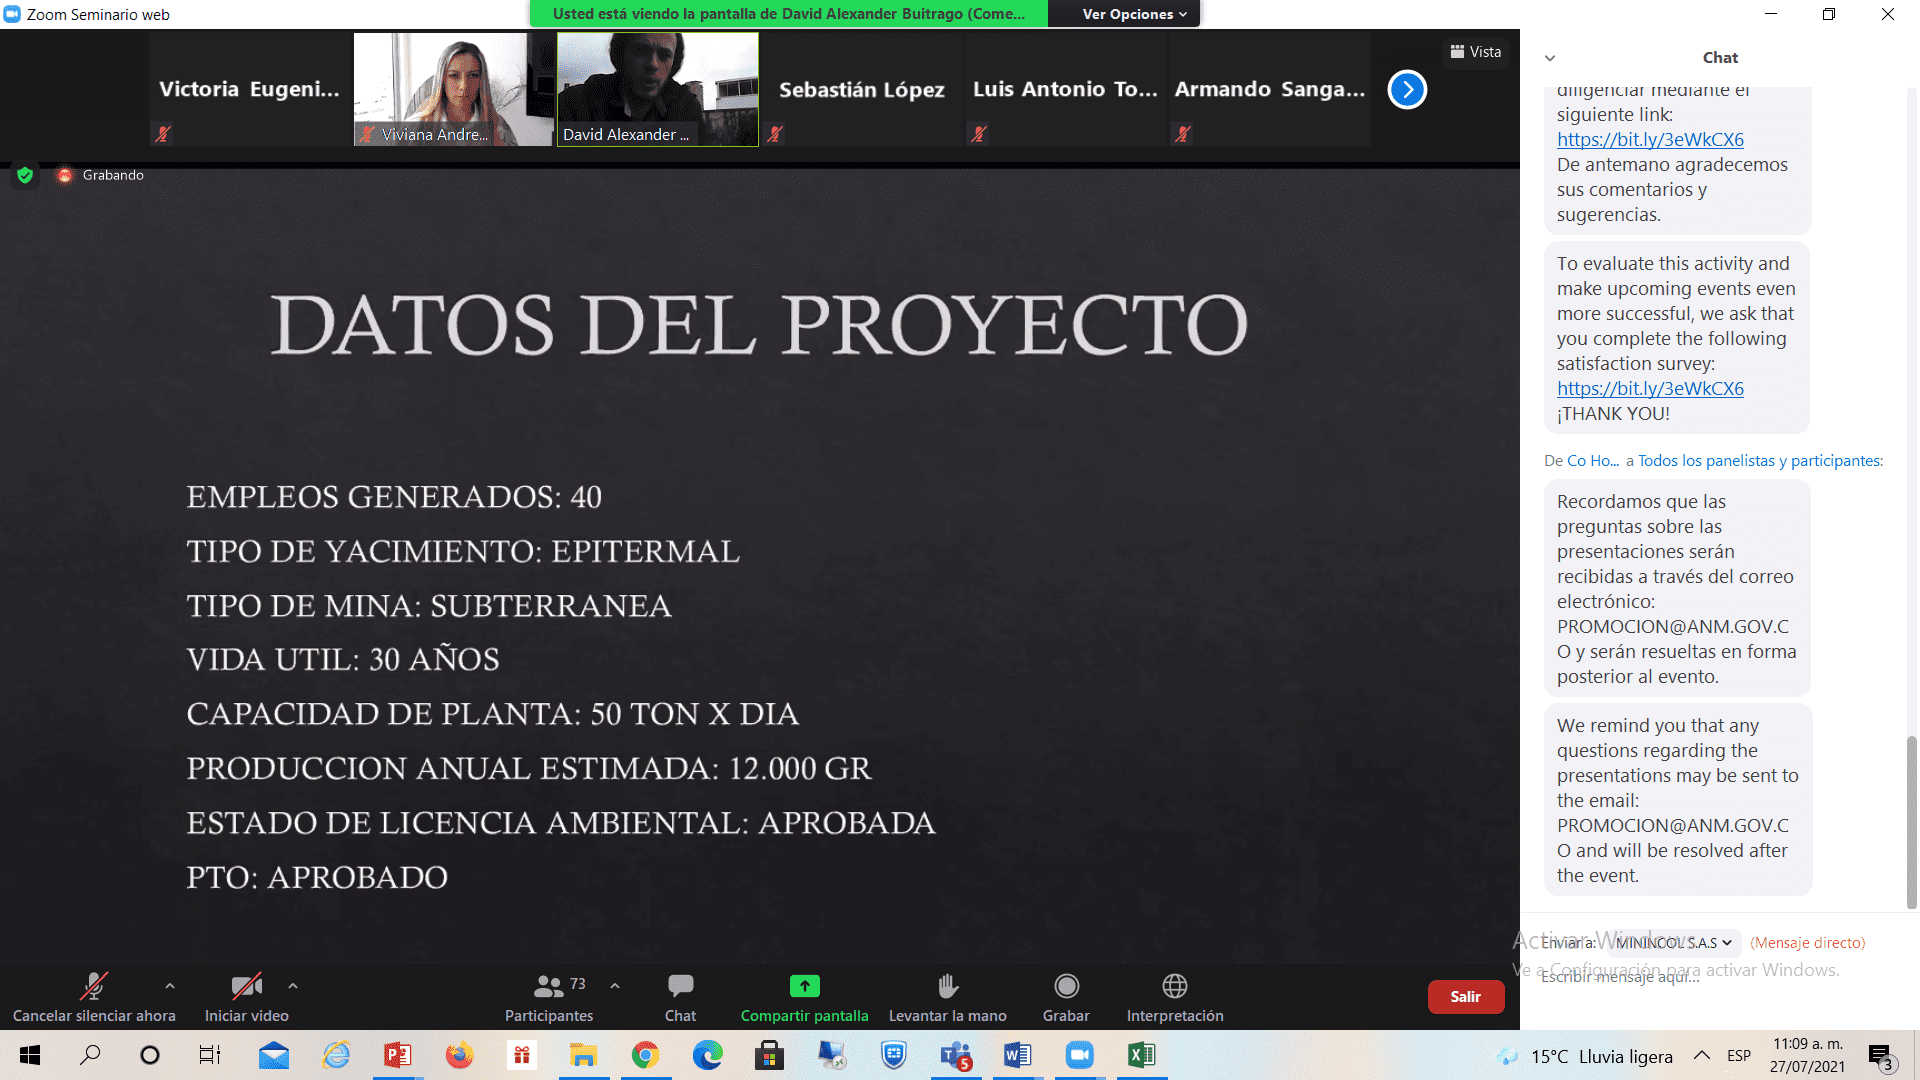This screenshot has width=1920, height=1080.
Task: Show hidden system tray icons
Action: 1701,1055
